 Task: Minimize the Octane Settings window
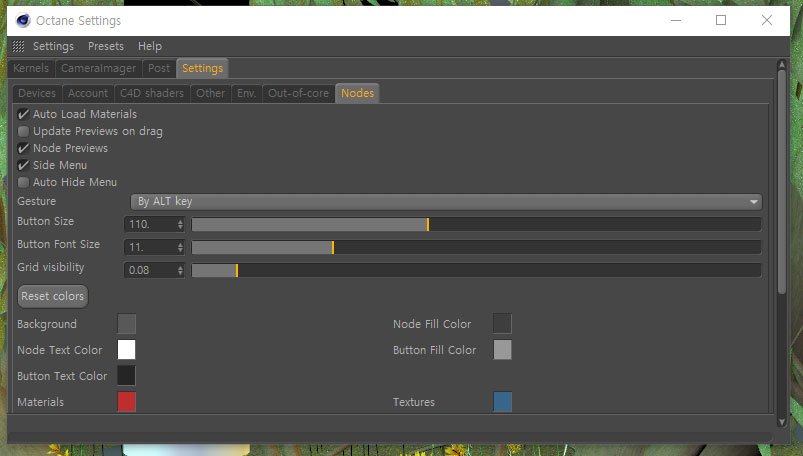click(x=676, y=20)
